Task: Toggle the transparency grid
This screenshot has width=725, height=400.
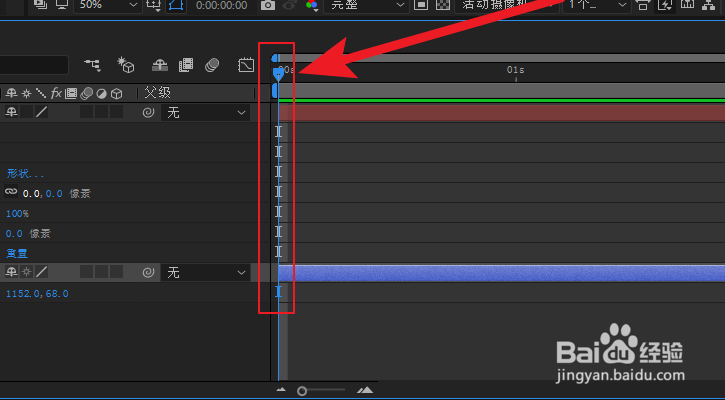Action: click(x=443, y=6)
